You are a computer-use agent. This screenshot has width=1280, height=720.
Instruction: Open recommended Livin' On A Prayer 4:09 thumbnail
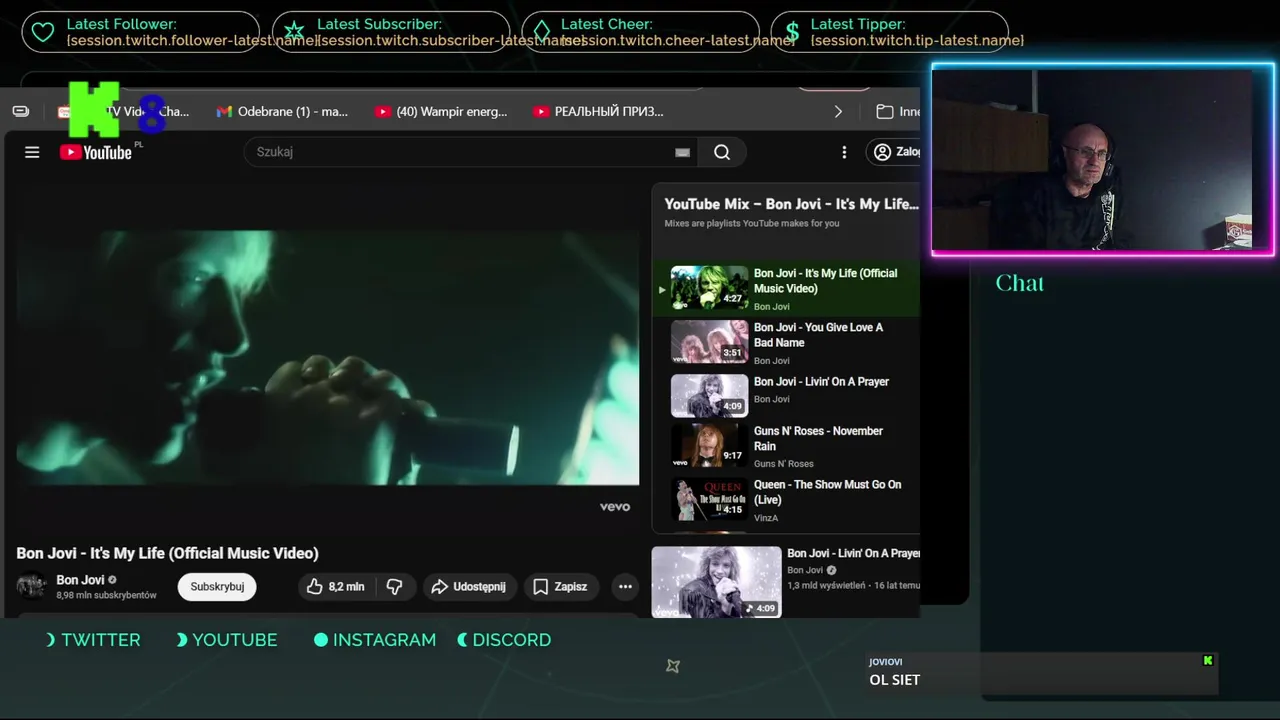point(716,581)
